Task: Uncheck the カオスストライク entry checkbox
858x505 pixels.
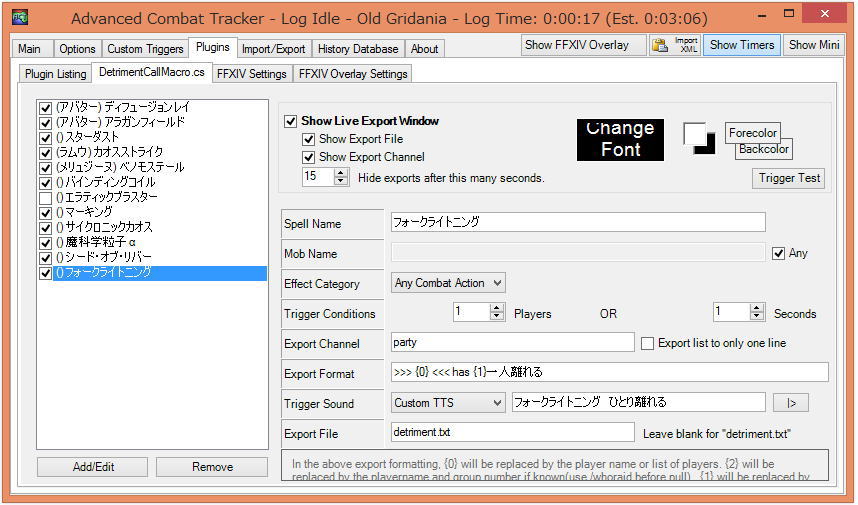Action: coord(46,153)
